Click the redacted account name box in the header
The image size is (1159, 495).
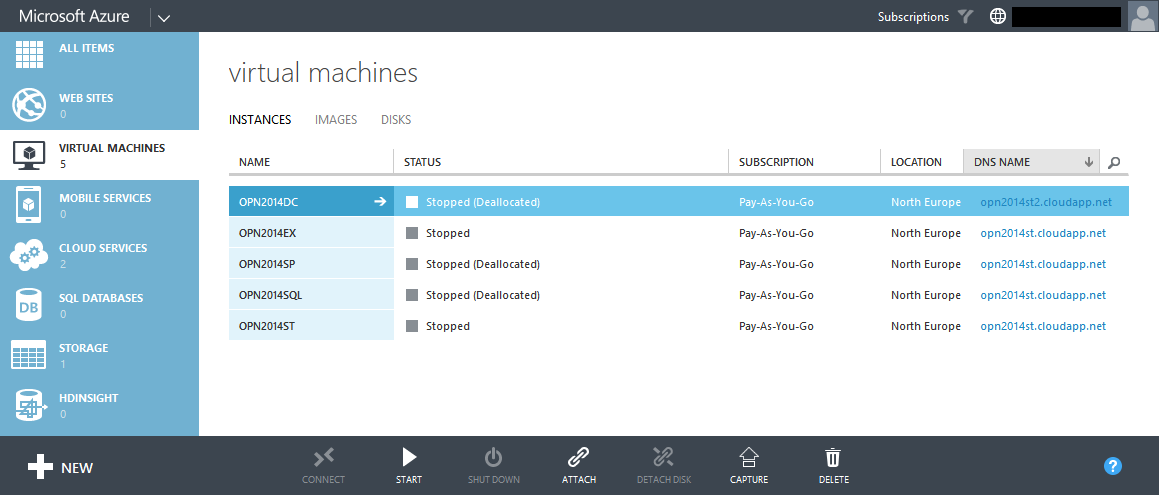pos(1067,16)
